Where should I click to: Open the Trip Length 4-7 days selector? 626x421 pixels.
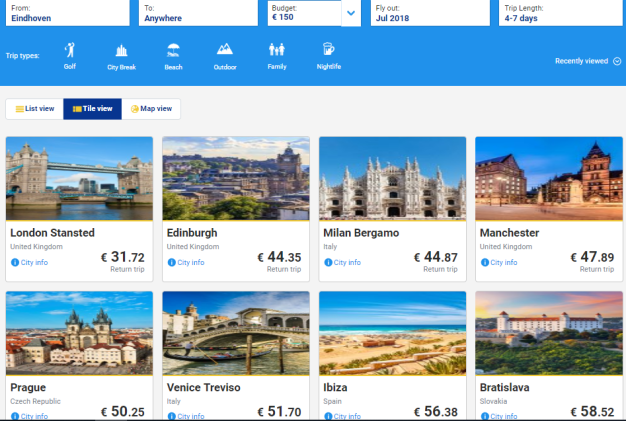click(561, 13)
